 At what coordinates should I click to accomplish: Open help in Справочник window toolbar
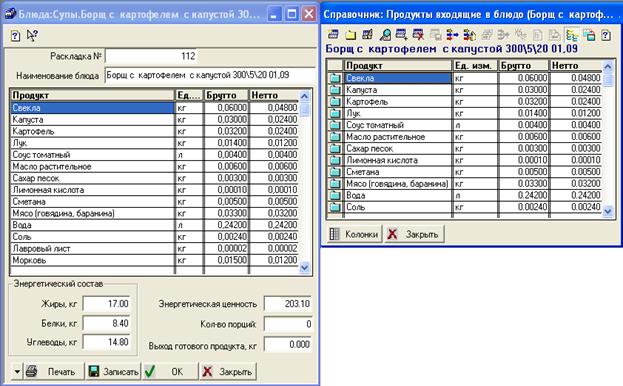[x=606, y=35]
